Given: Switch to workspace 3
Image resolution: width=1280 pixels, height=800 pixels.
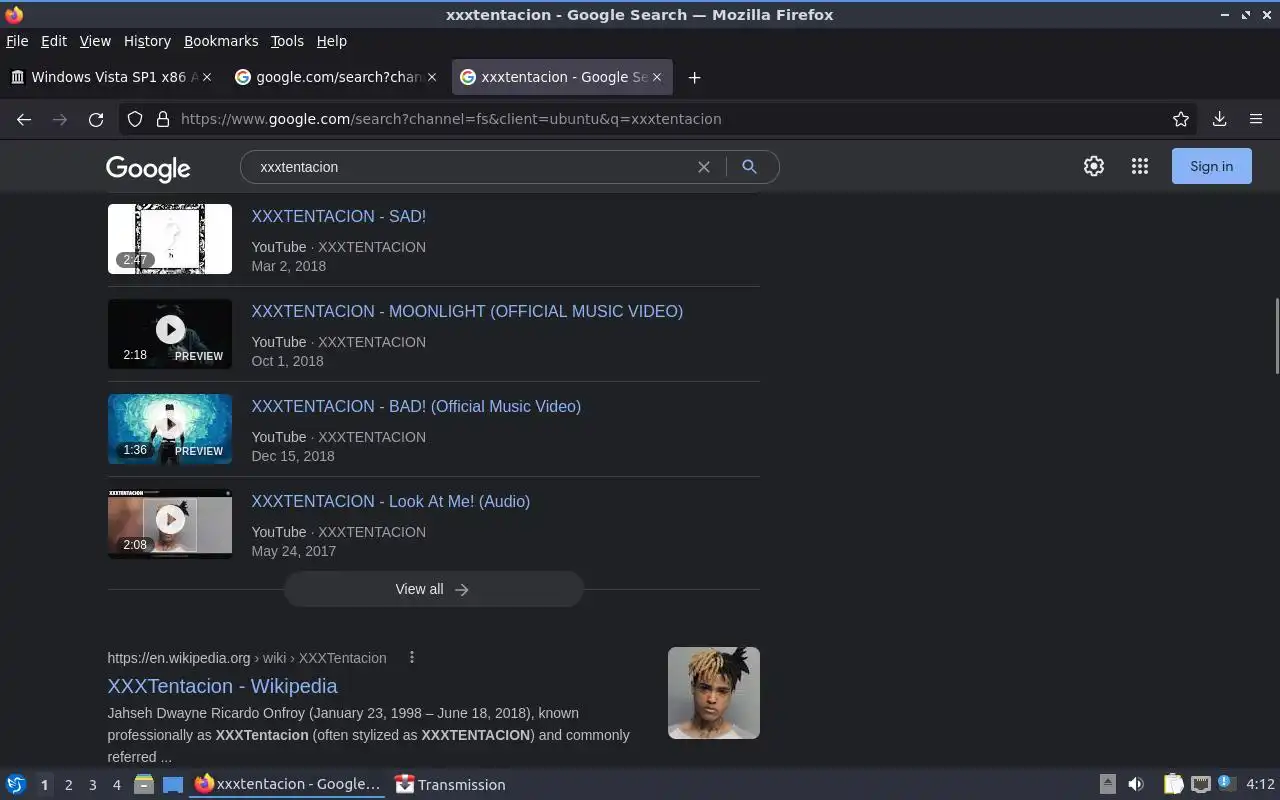Looking at the screenshot, I should [93, 785].
